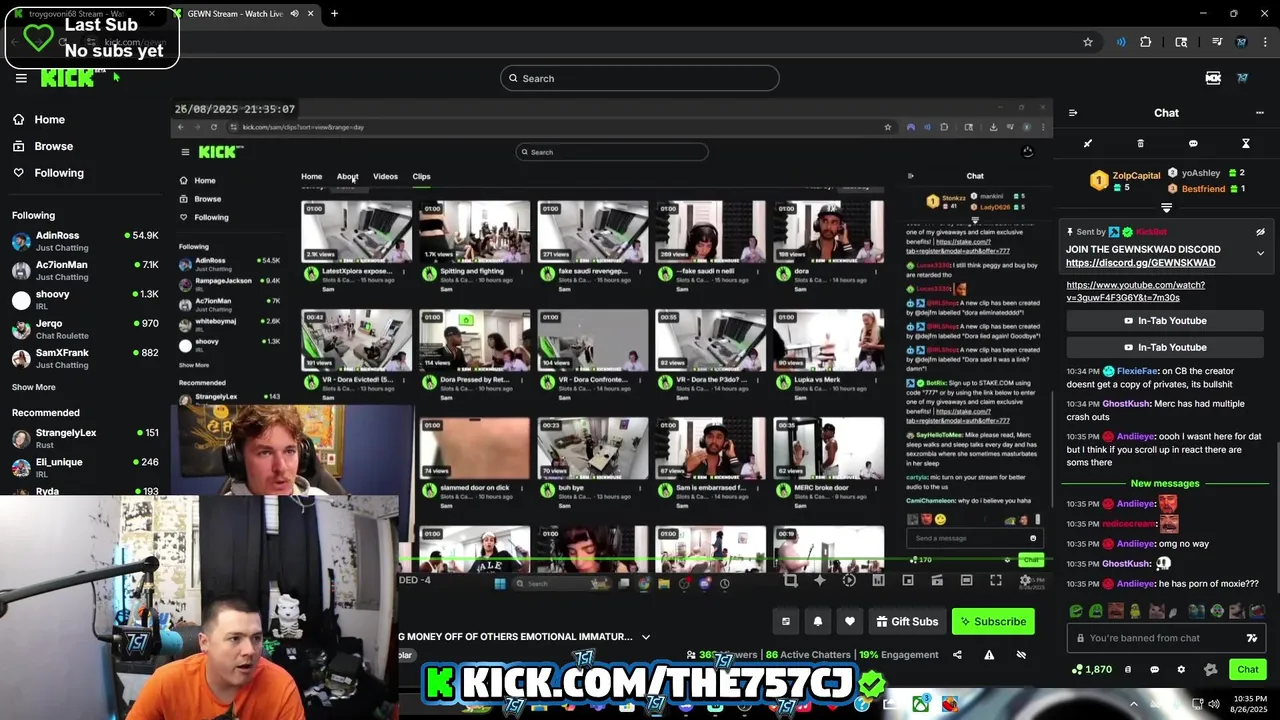Click the hourglass icon in chat toolbar
Image resolution: width=1280 pixels, height=720 pixels.
pos(1245,144)
